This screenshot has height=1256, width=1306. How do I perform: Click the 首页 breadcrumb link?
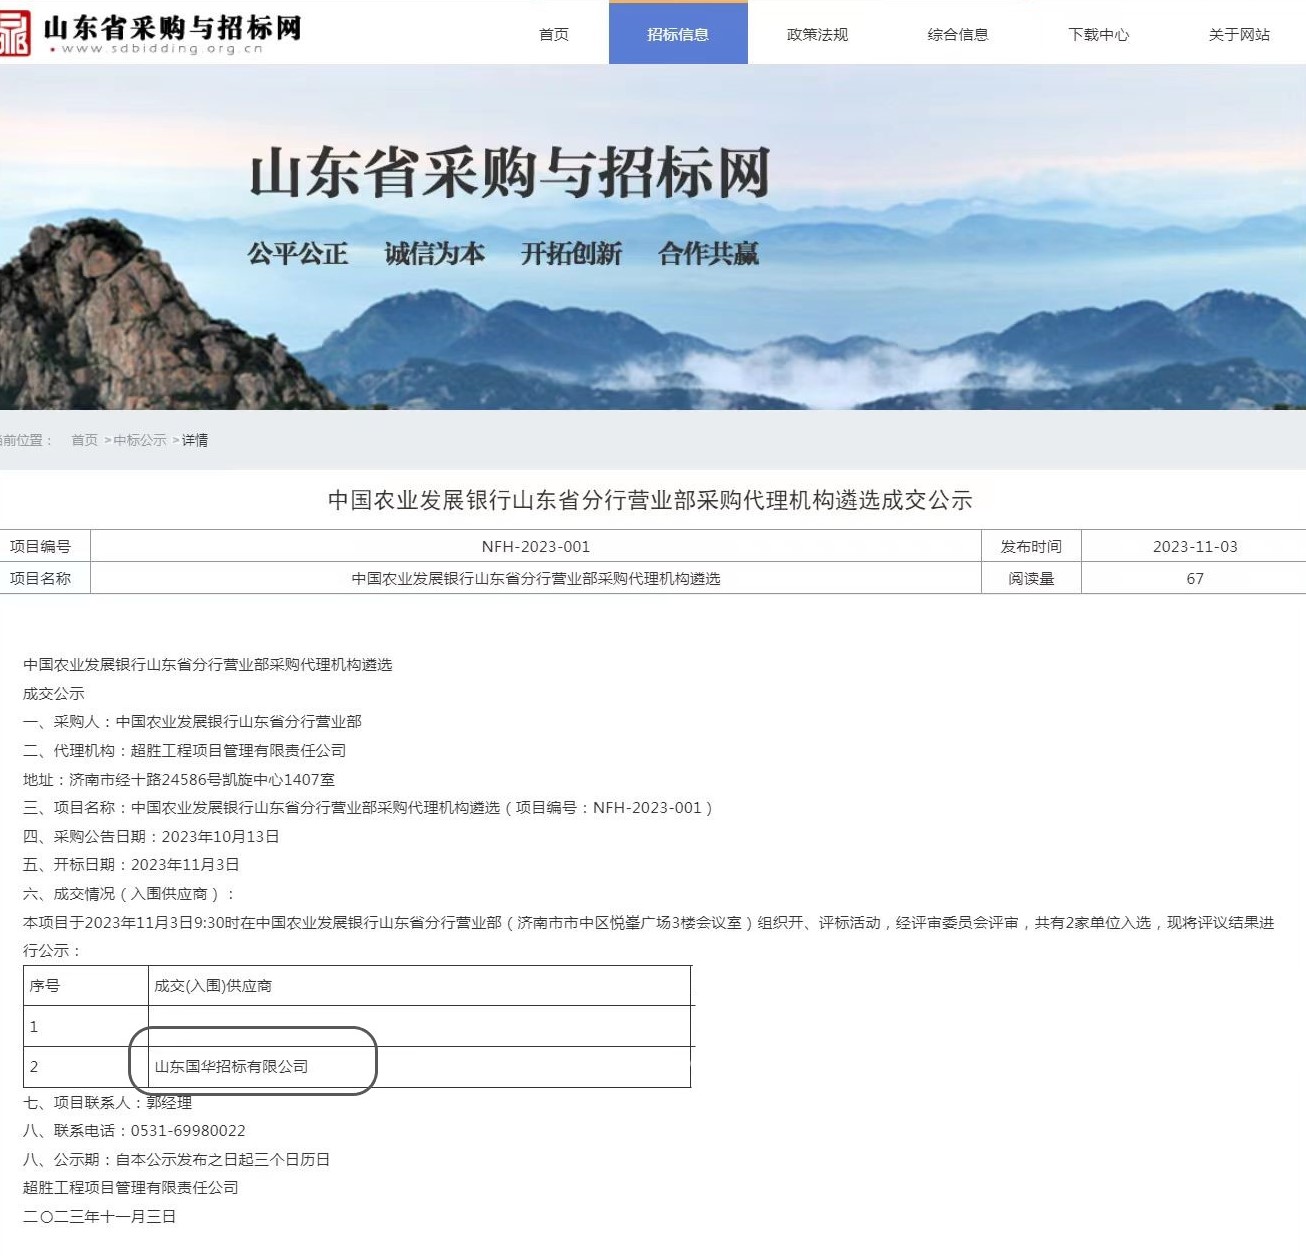[x=84, y=440]
